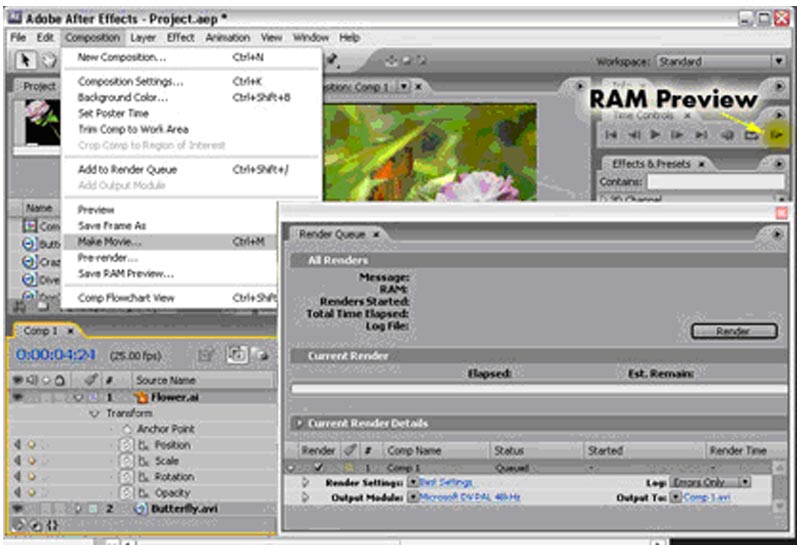Toggle Rotation keyframe checkbox diamond
Screen dimensions: 800x550
(32, 477)
